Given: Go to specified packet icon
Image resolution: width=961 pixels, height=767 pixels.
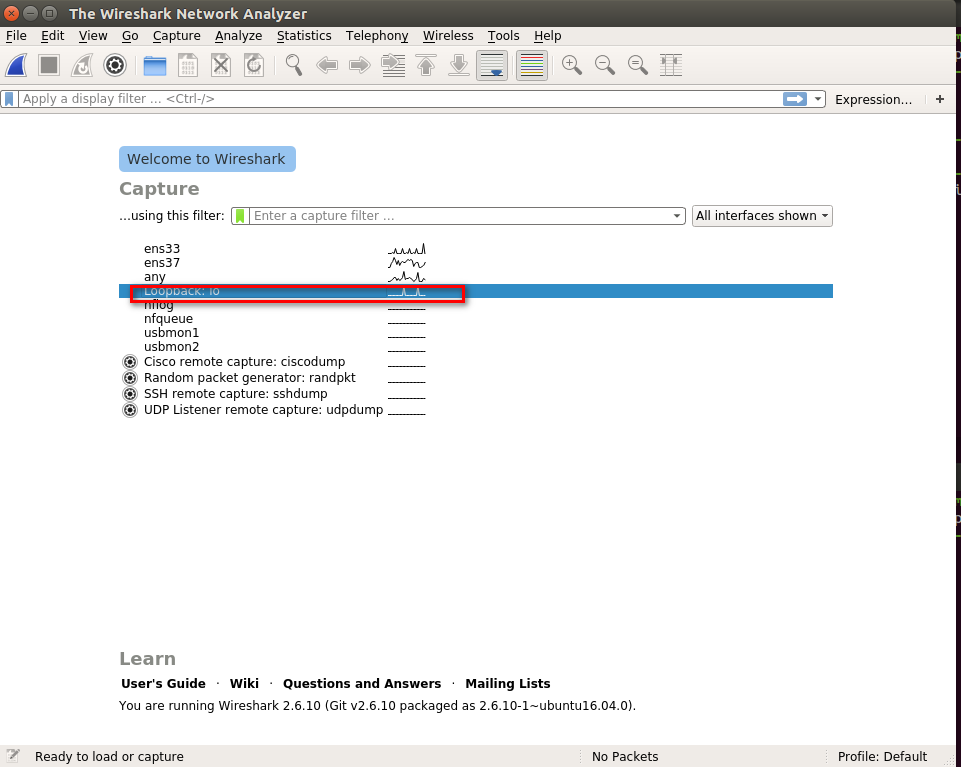Looking at the screenshot, I should tap(393, 65).
